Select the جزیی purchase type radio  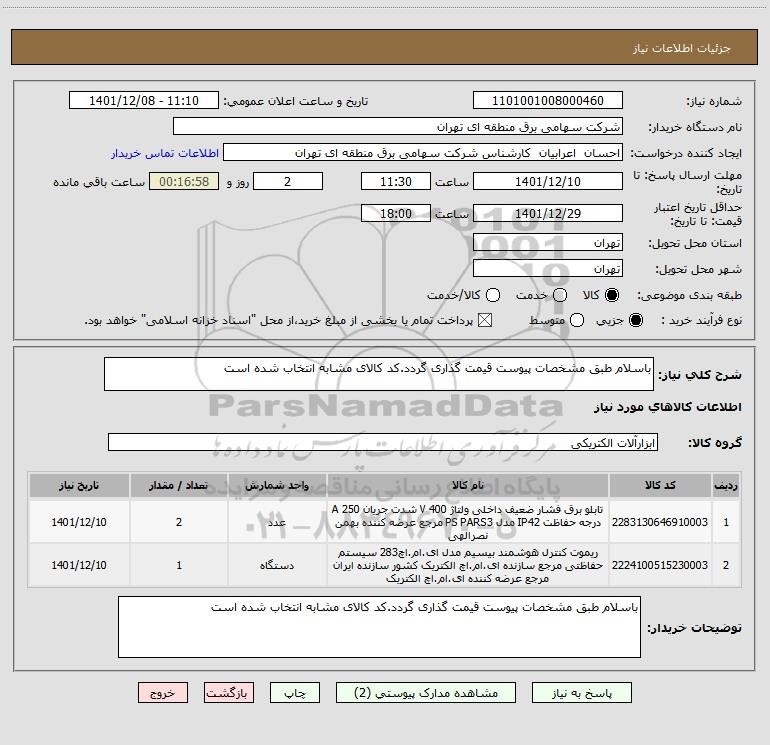[x=635, y=321]
